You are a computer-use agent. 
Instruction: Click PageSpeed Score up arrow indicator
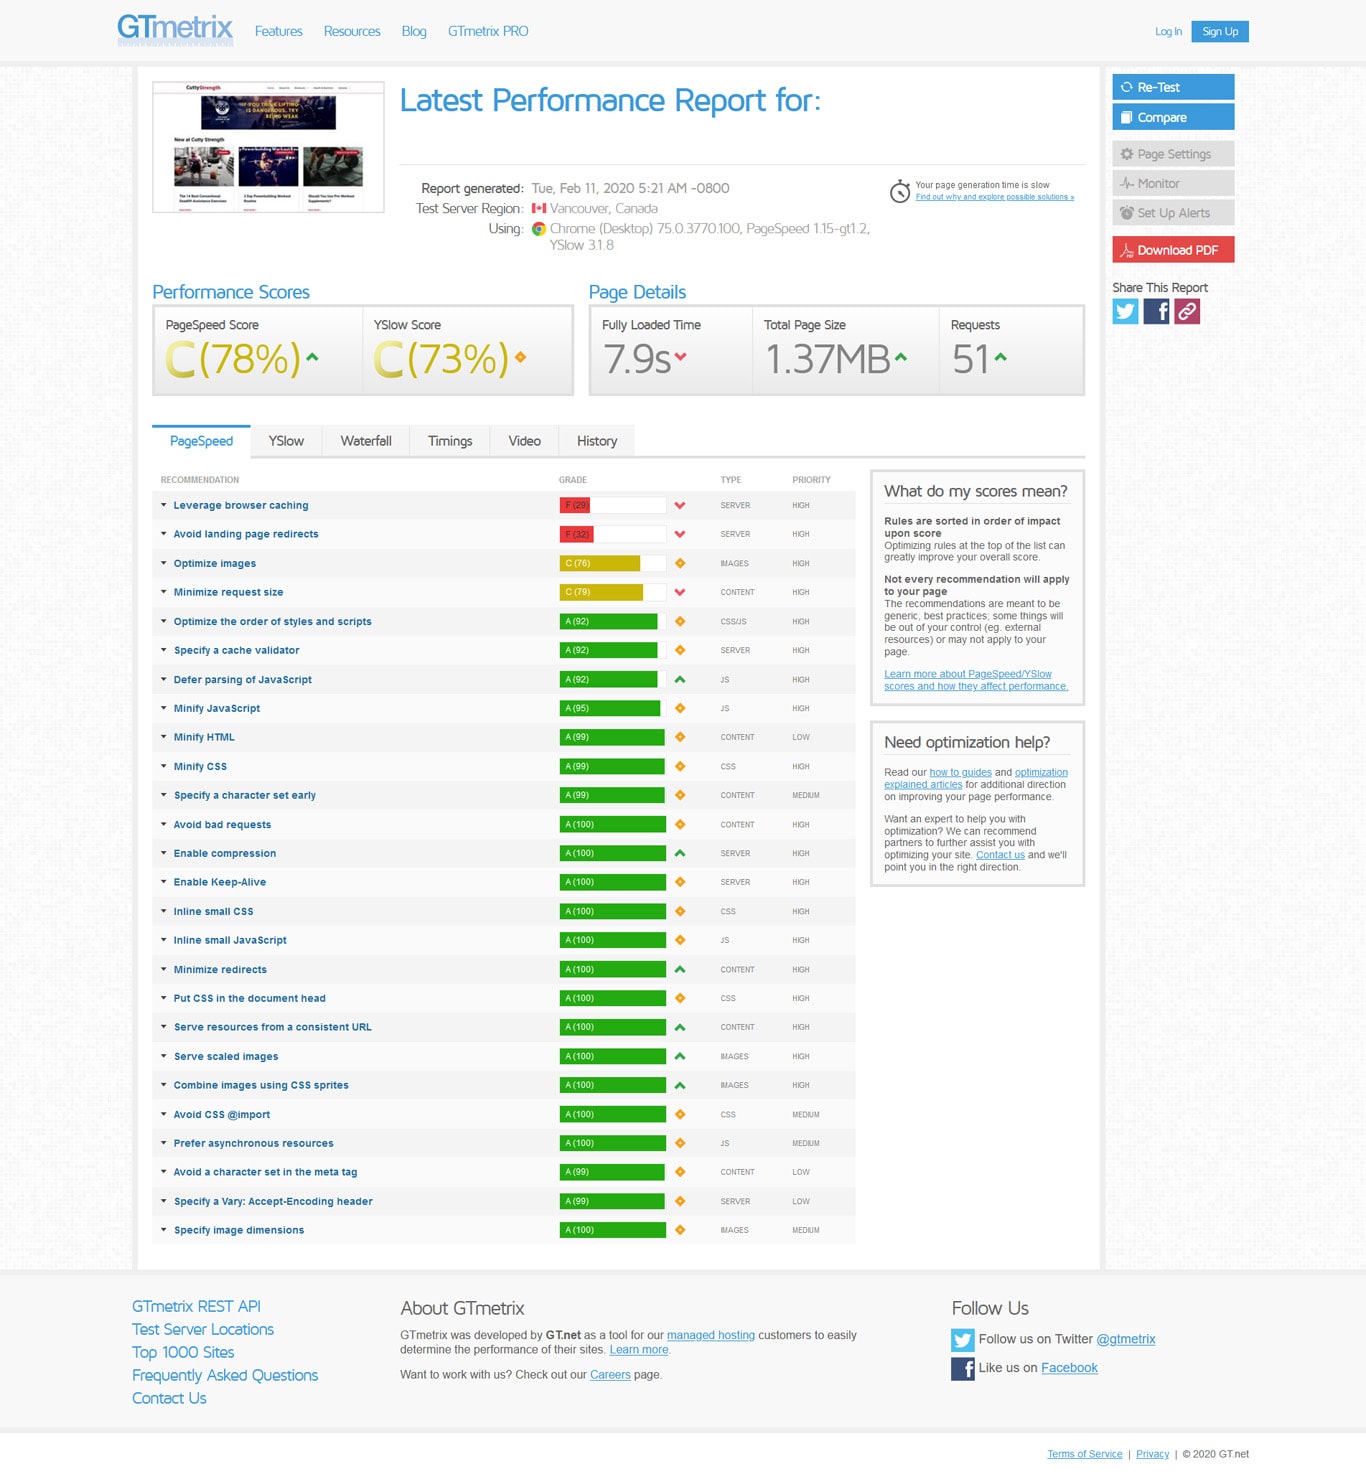click(312, 356)
